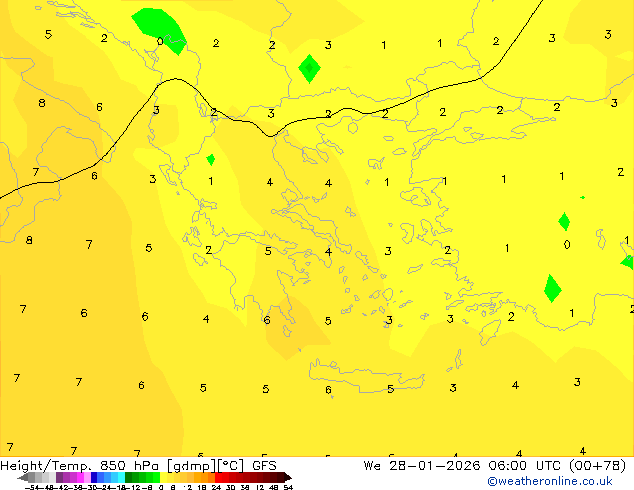
Task: Click the '[gdmp]' unit label
Action: coord(191,466)
